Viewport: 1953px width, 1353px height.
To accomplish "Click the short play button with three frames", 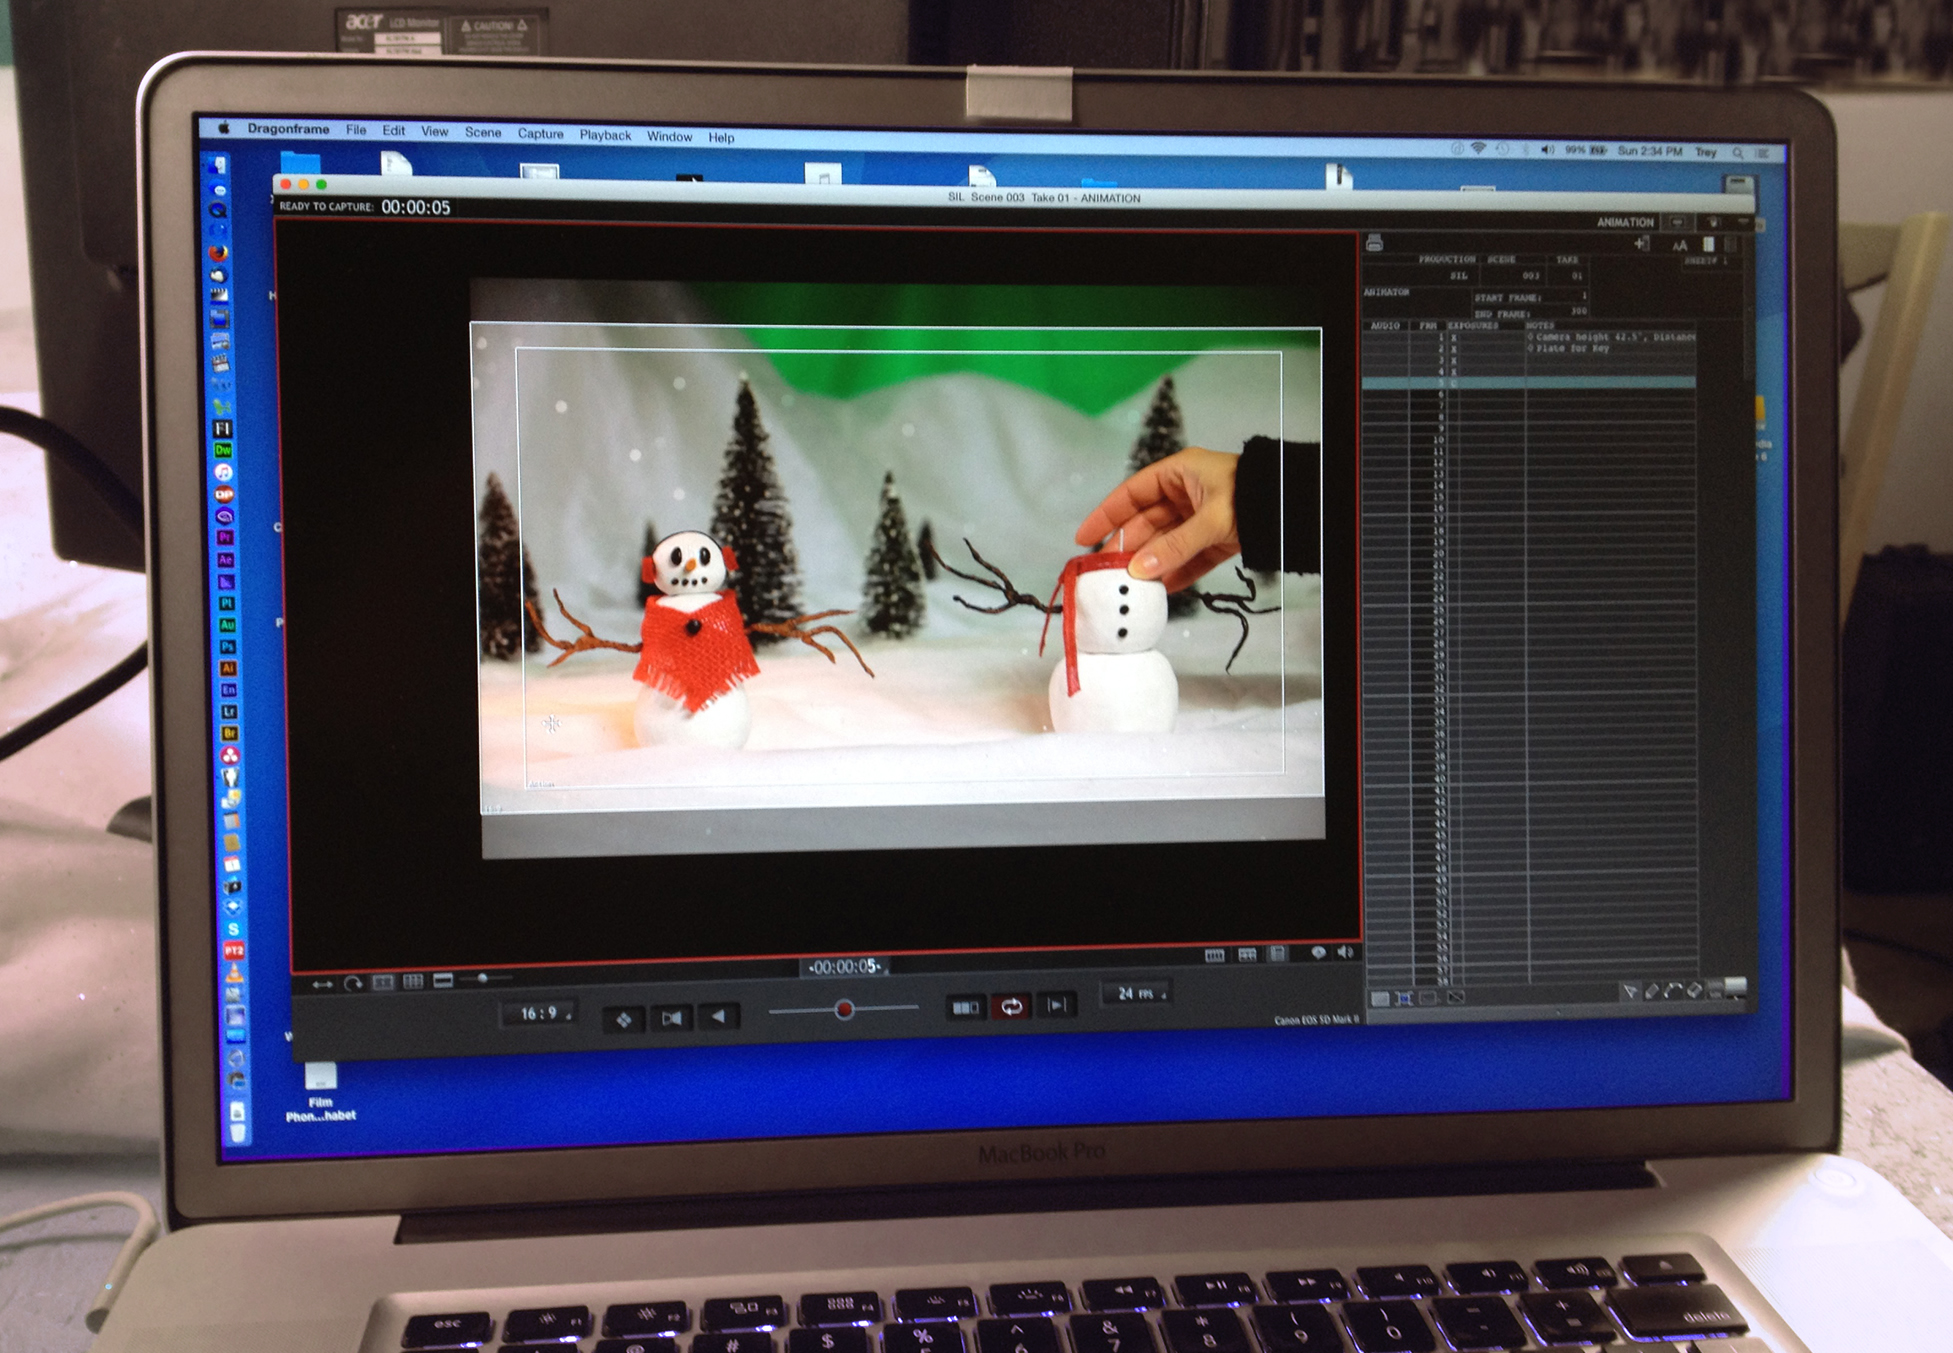I will click(x=966, y=1007).
